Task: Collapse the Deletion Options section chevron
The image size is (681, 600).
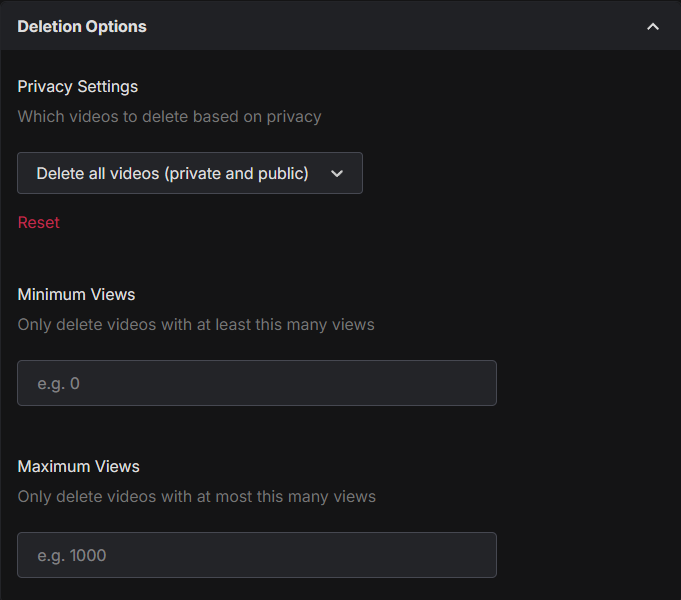Action: point(653,27)
